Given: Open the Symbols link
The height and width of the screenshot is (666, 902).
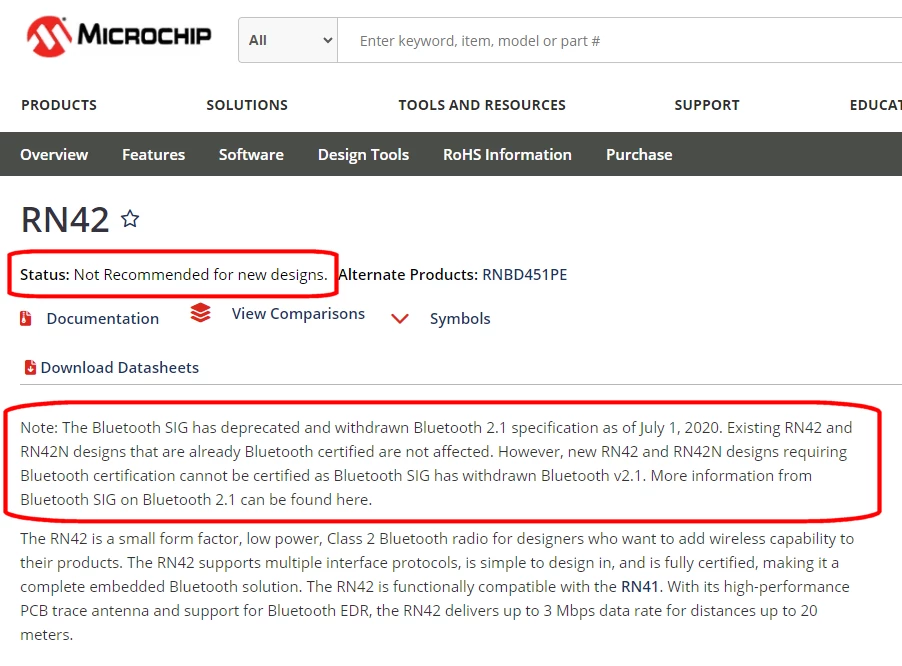Looking at the screenshot, I should [x=460, y=319].
